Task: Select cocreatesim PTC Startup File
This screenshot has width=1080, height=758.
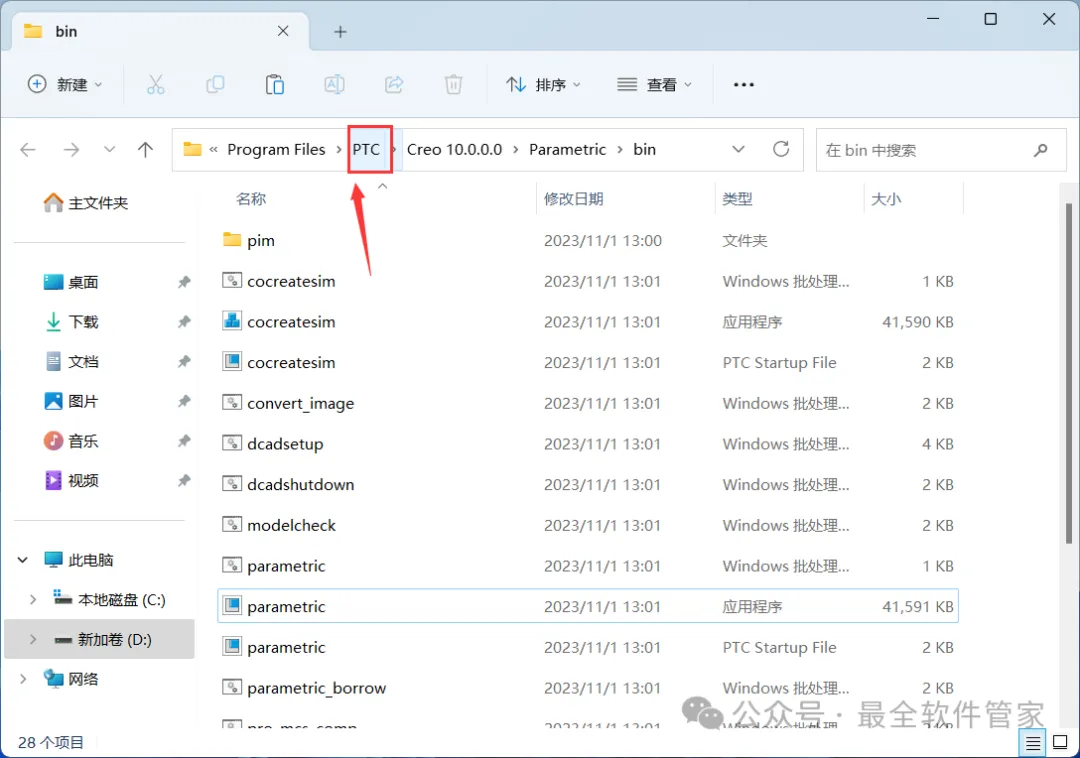Action: pyautogui.click(x=588, y=362)
